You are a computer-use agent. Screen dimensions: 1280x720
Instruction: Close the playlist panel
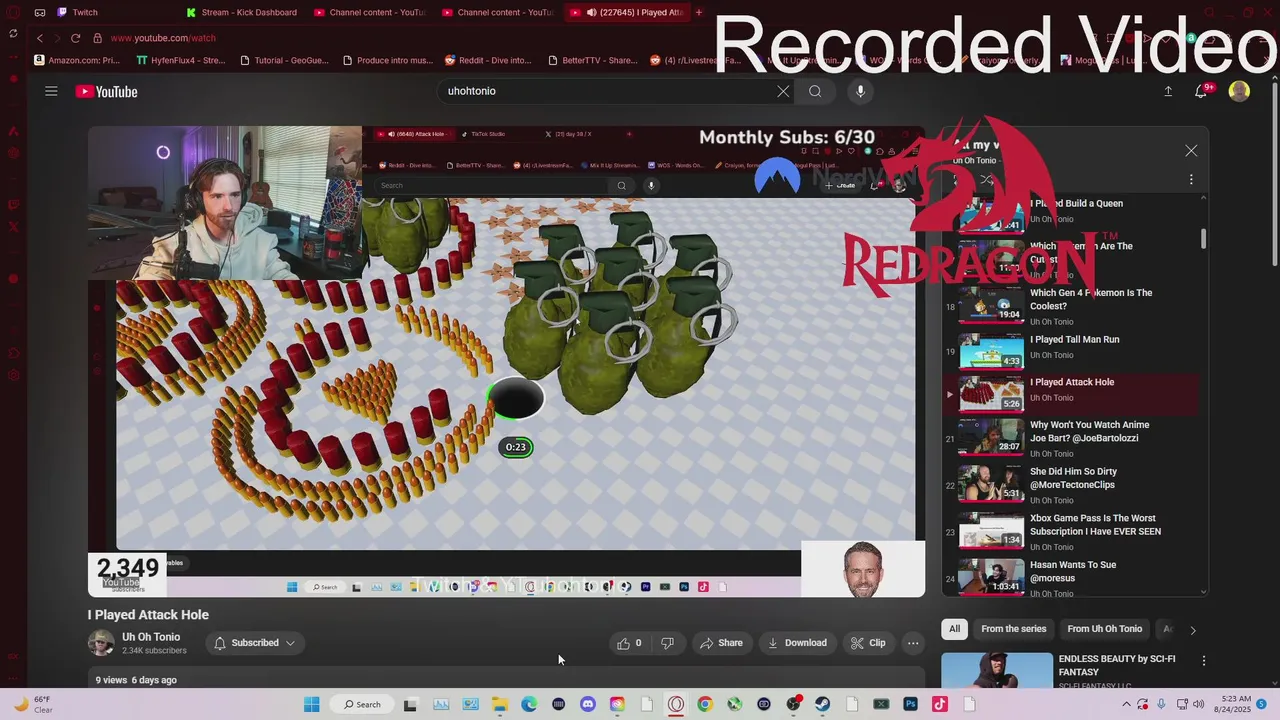coord(1191,151)
